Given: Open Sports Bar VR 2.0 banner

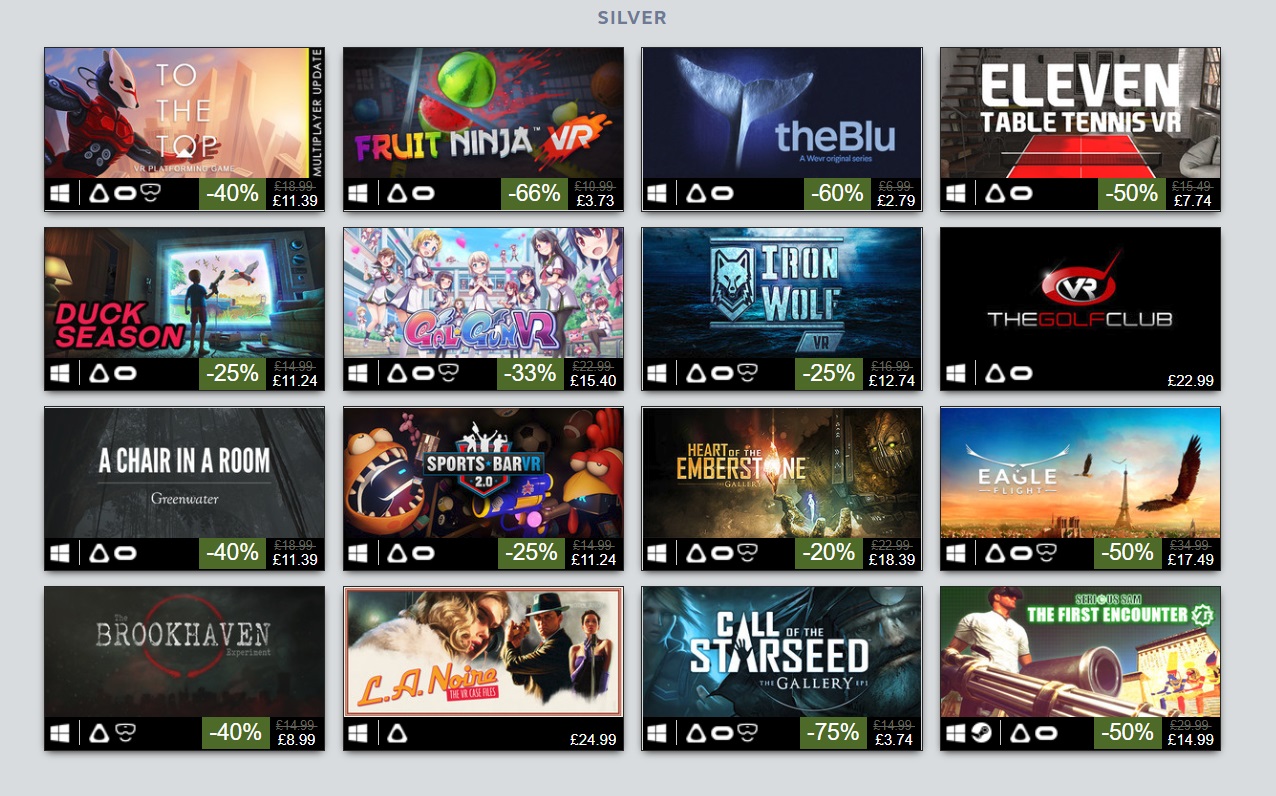Looking at the screenshot, I should coord(483,473).
